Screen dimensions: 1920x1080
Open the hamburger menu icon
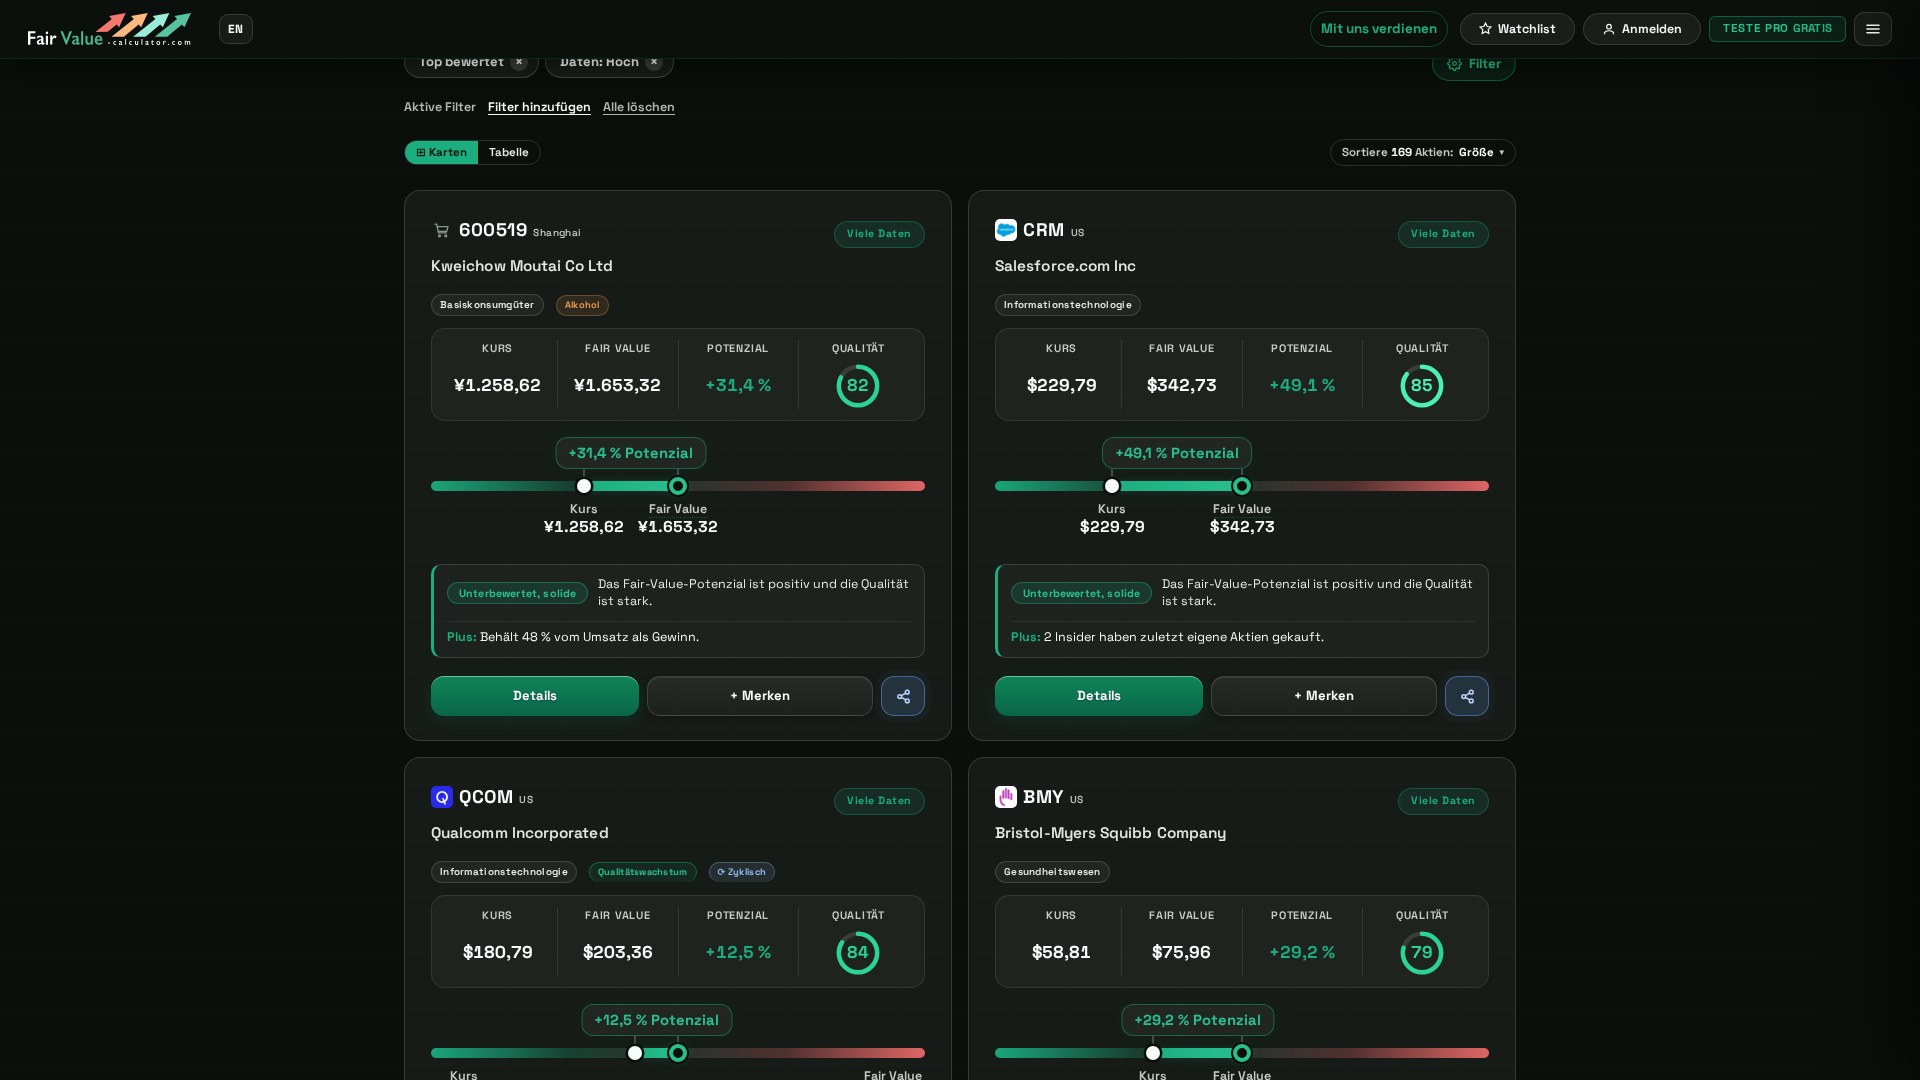pos(1872,29)
